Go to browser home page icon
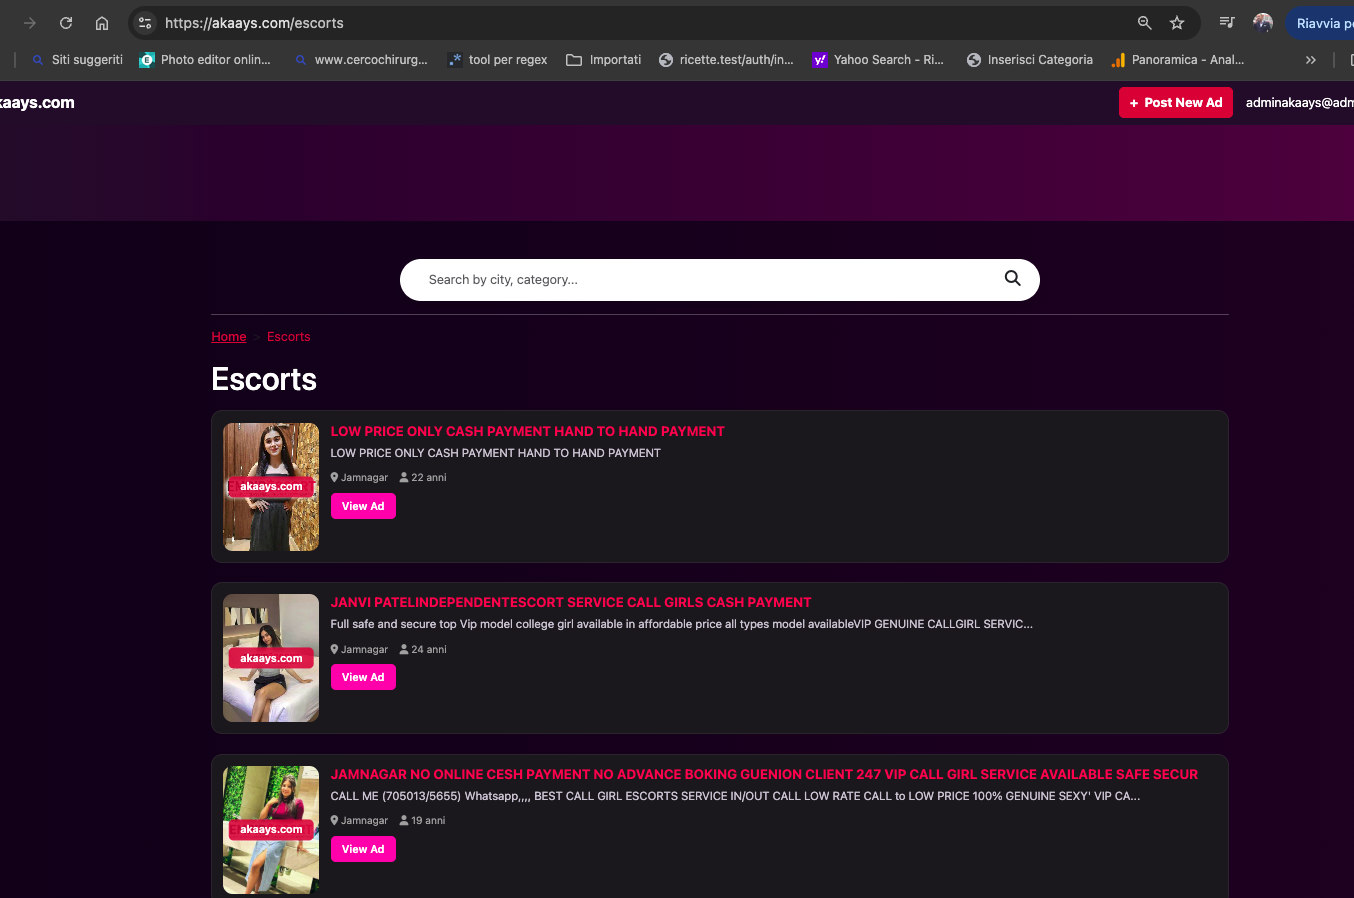This screenshot has height=898, width=1354. pos(102,23)
